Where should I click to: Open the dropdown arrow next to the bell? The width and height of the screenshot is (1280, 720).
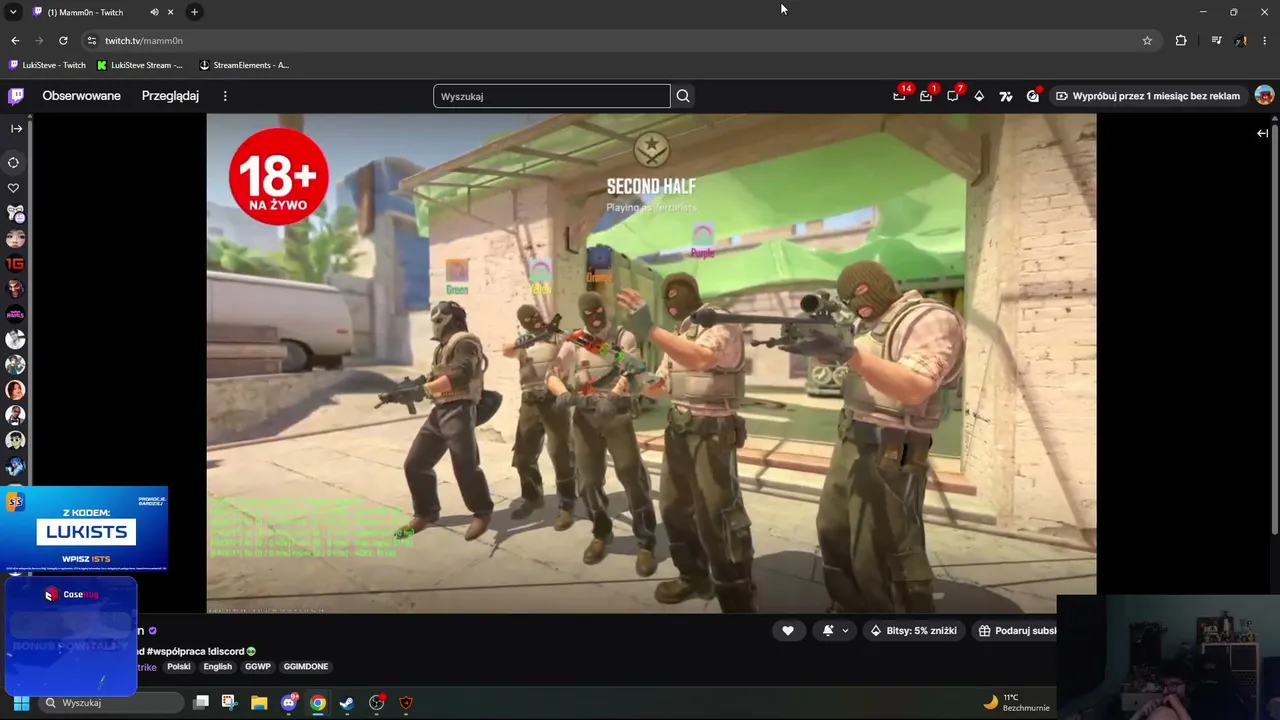(x=845, y=631)
